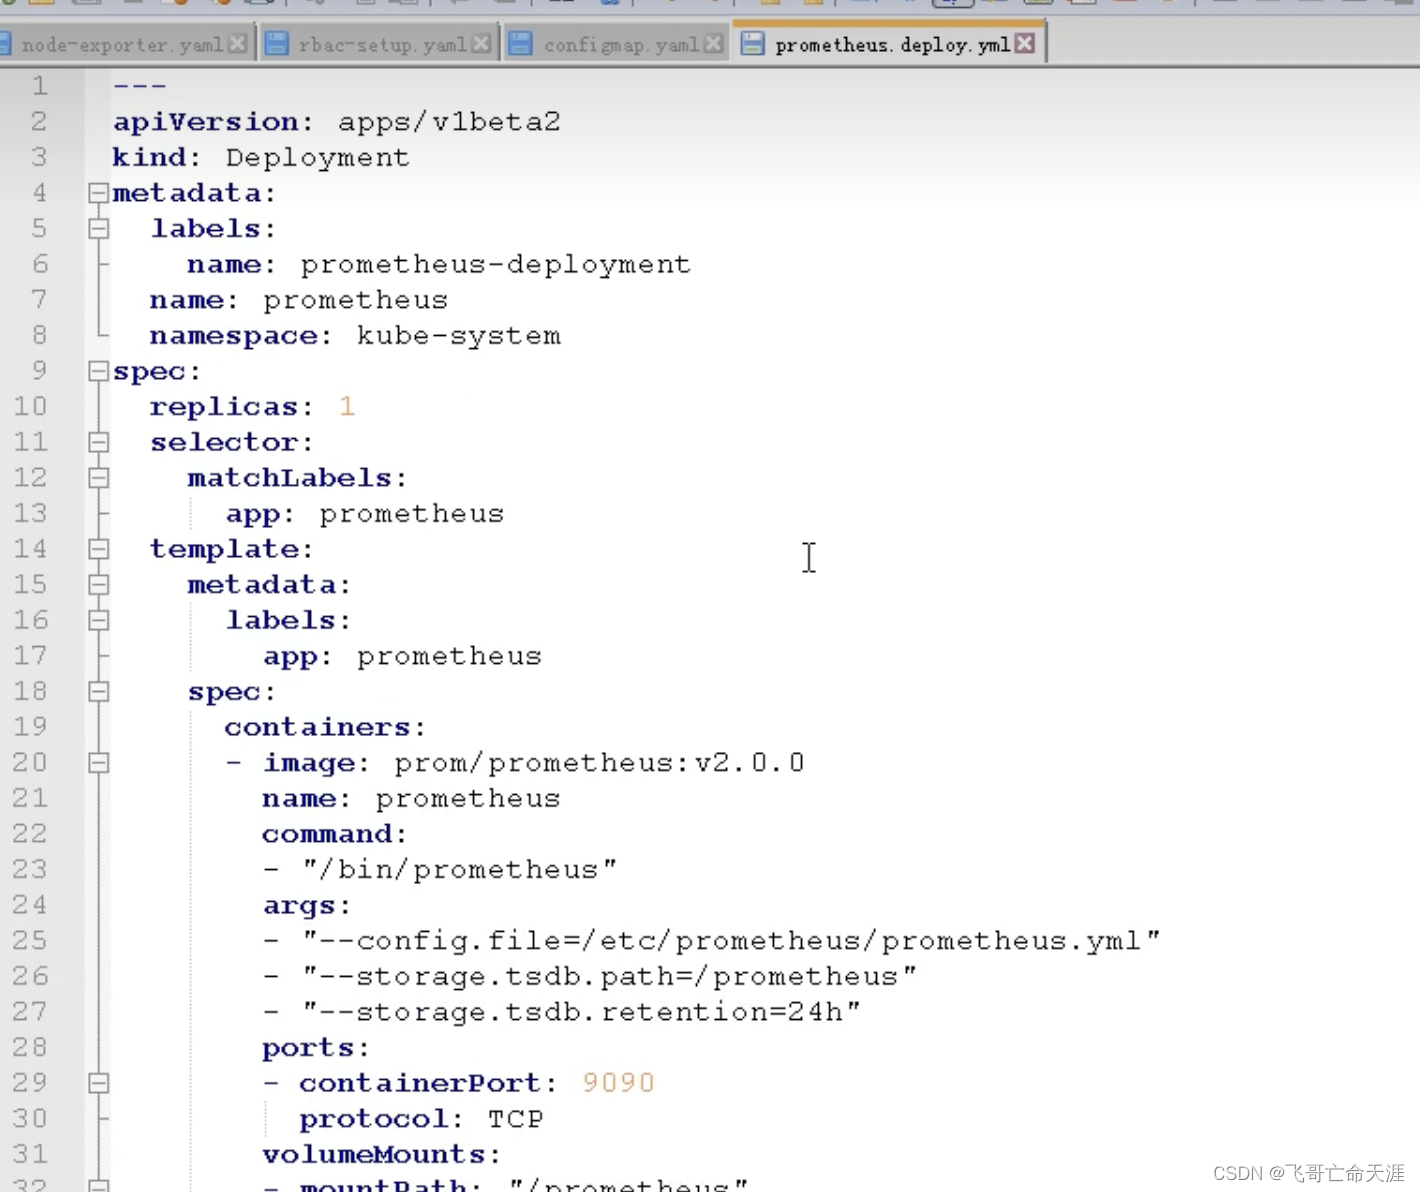Click the text 'app: prometheus' on line 17
The height and width of the screenshot is (1192, 1420).
coord(402,657)
